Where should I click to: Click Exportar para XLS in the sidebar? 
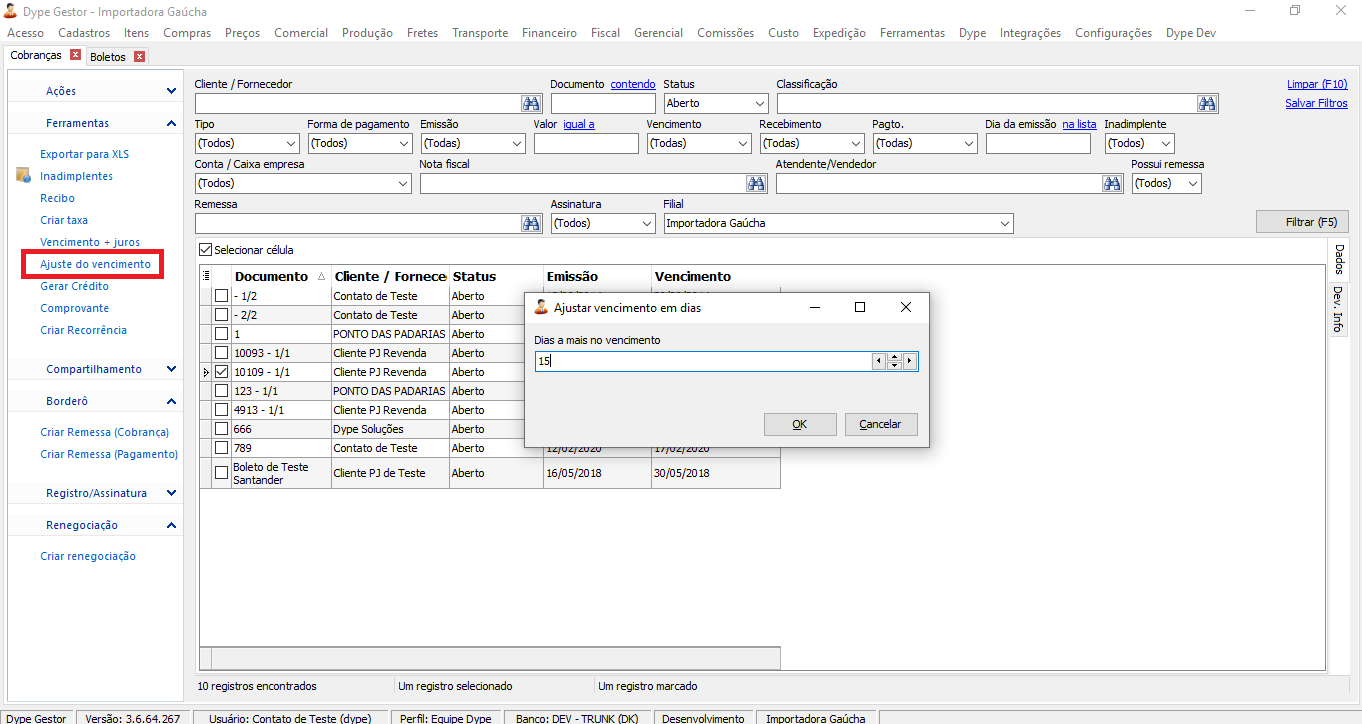coord(84,154)
